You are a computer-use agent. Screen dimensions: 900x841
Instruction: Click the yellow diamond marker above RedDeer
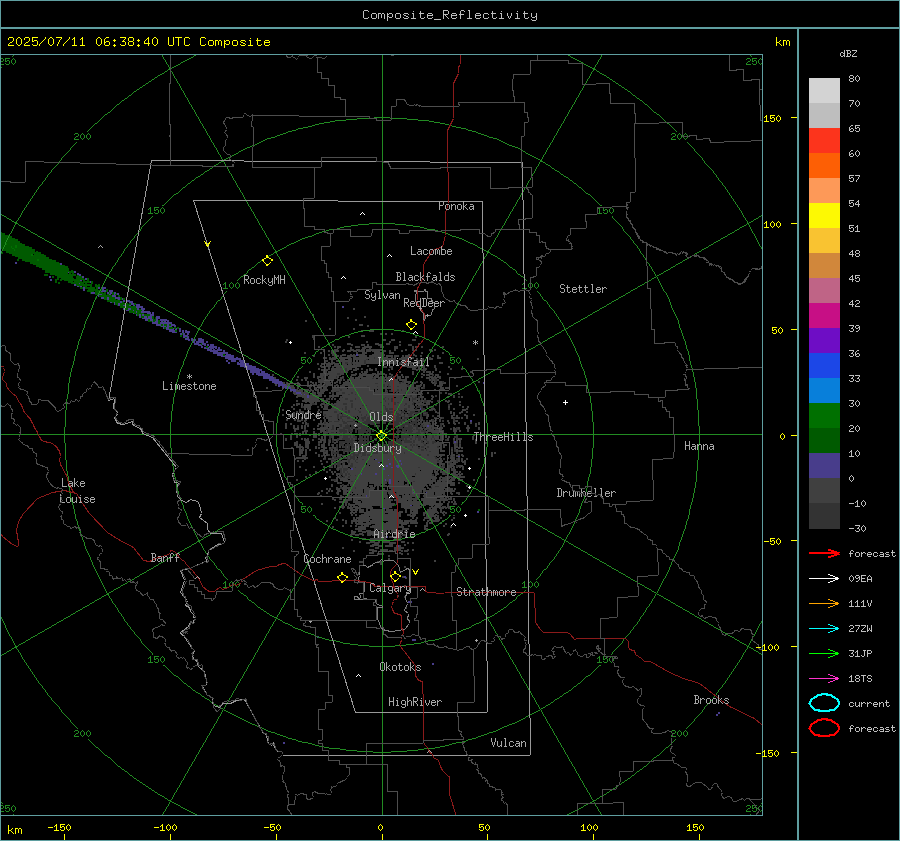tap(412, 325)
